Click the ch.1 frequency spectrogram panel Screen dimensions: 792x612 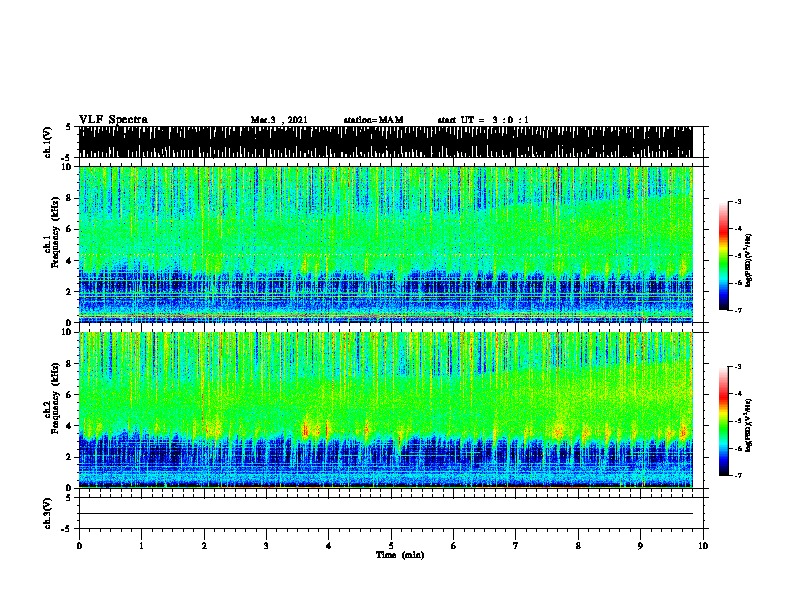[385, 244]
